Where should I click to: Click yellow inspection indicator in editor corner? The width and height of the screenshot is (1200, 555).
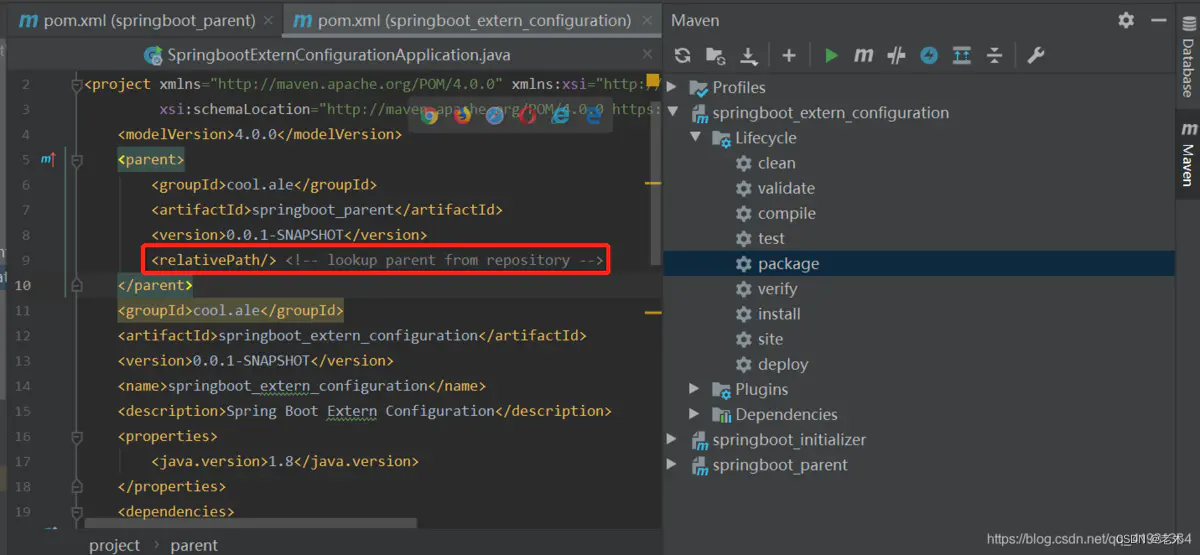coord(653,79)
